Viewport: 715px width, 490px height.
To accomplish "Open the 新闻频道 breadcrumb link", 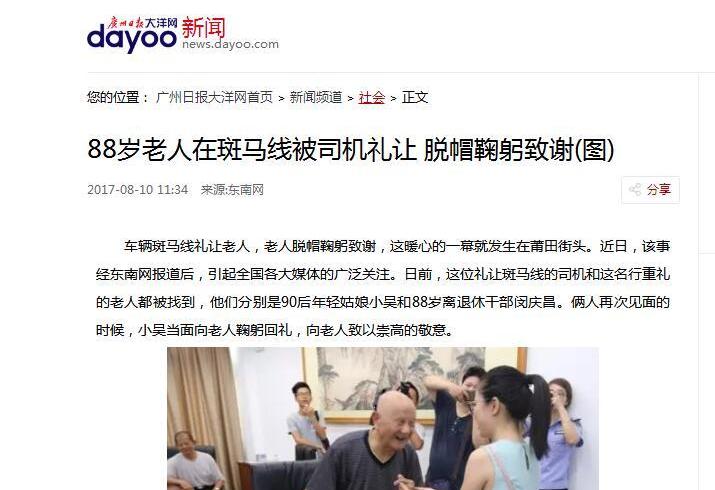I will click(316, 97).
